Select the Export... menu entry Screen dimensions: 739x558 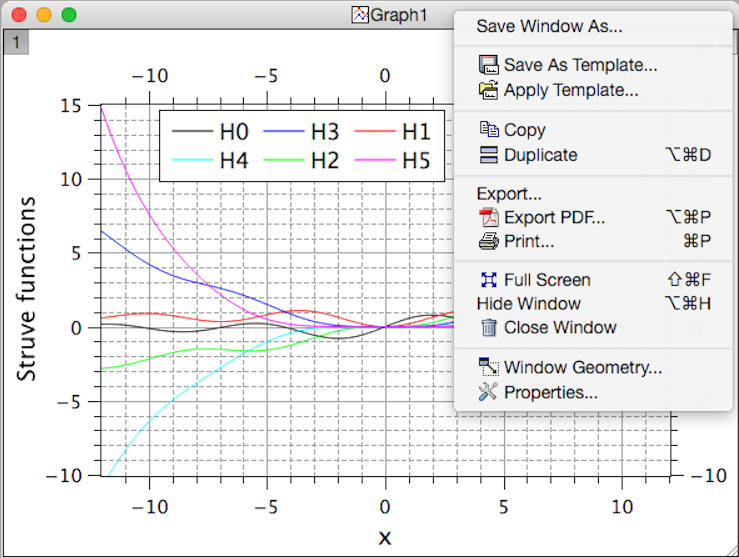(508, 194)
